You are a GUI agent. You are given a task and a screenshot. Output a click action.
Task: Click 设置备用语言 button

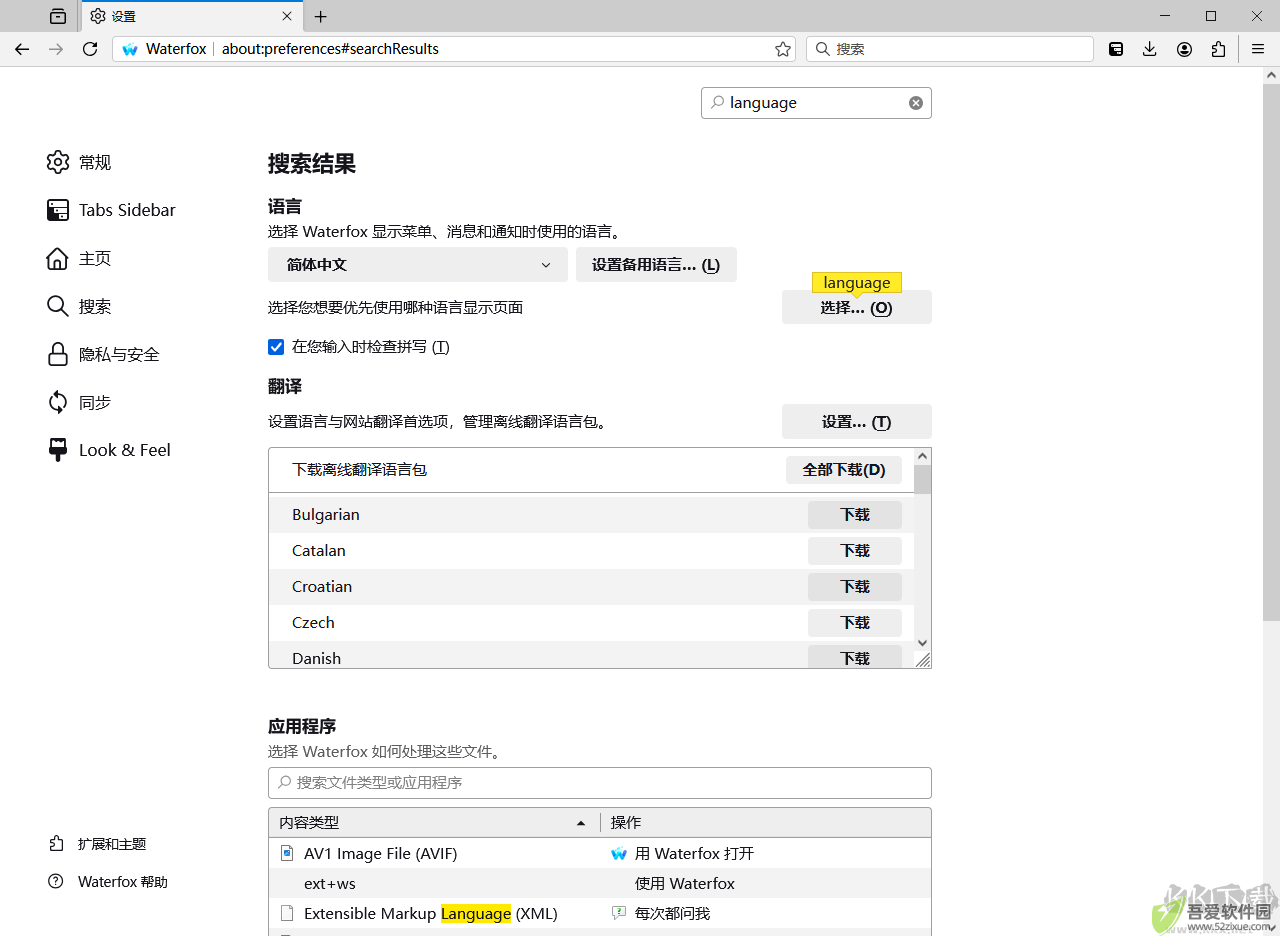[656, 265]
